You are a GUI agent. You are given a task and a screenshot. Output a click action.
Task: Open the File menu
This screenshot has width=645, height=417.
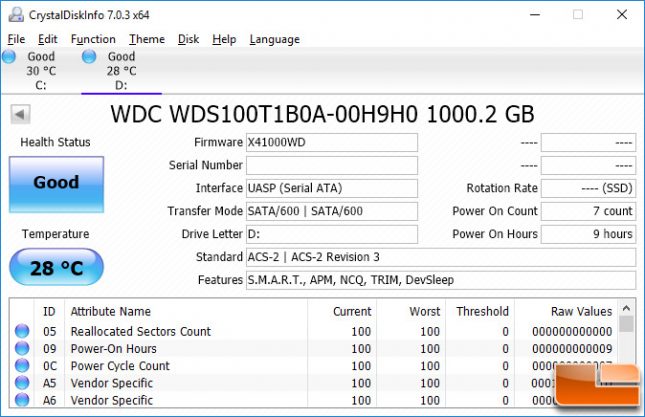(x=16, y=39)
